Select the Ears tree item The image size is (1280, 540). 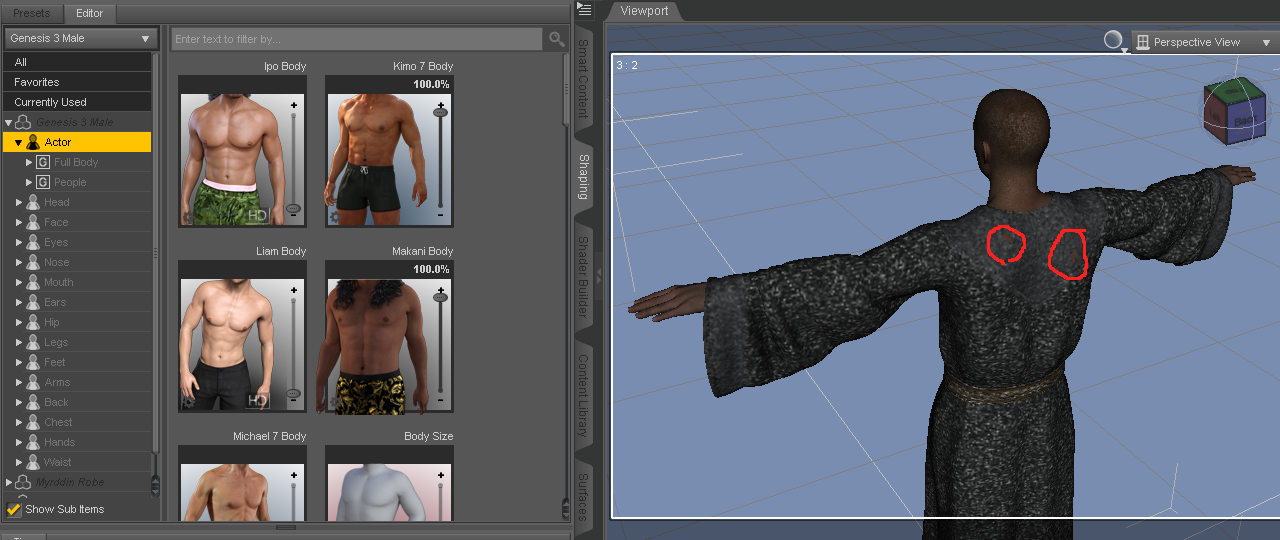click(x=55, y=302)
